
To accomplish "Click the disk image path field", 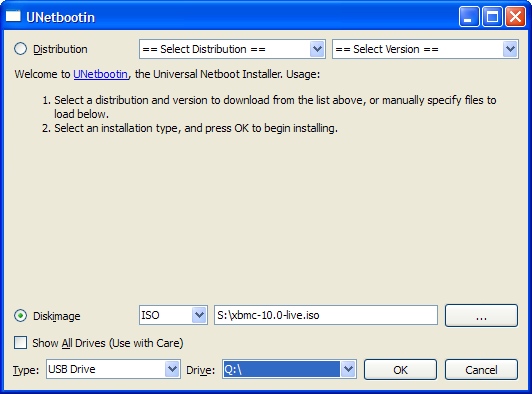I will click(x=326, y=315).
